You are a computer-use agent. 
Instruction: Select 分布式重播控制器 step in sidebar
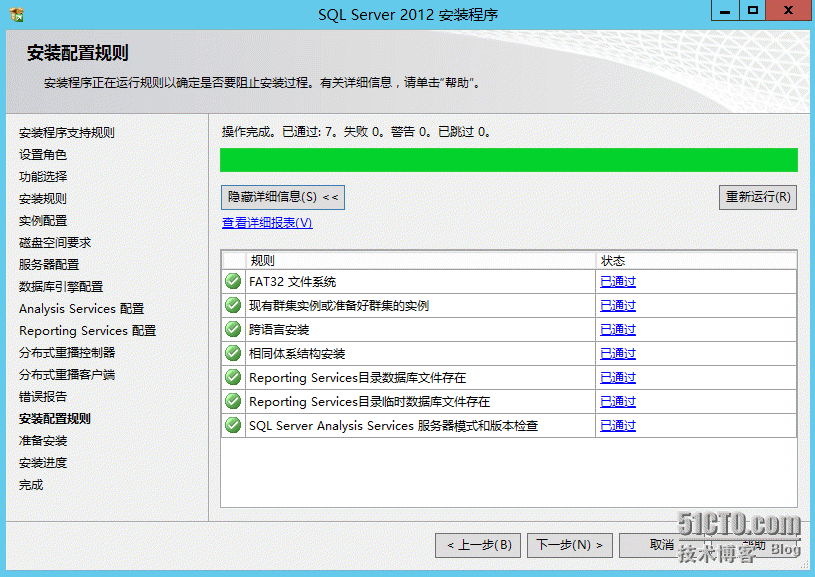[x=67, y=352]
